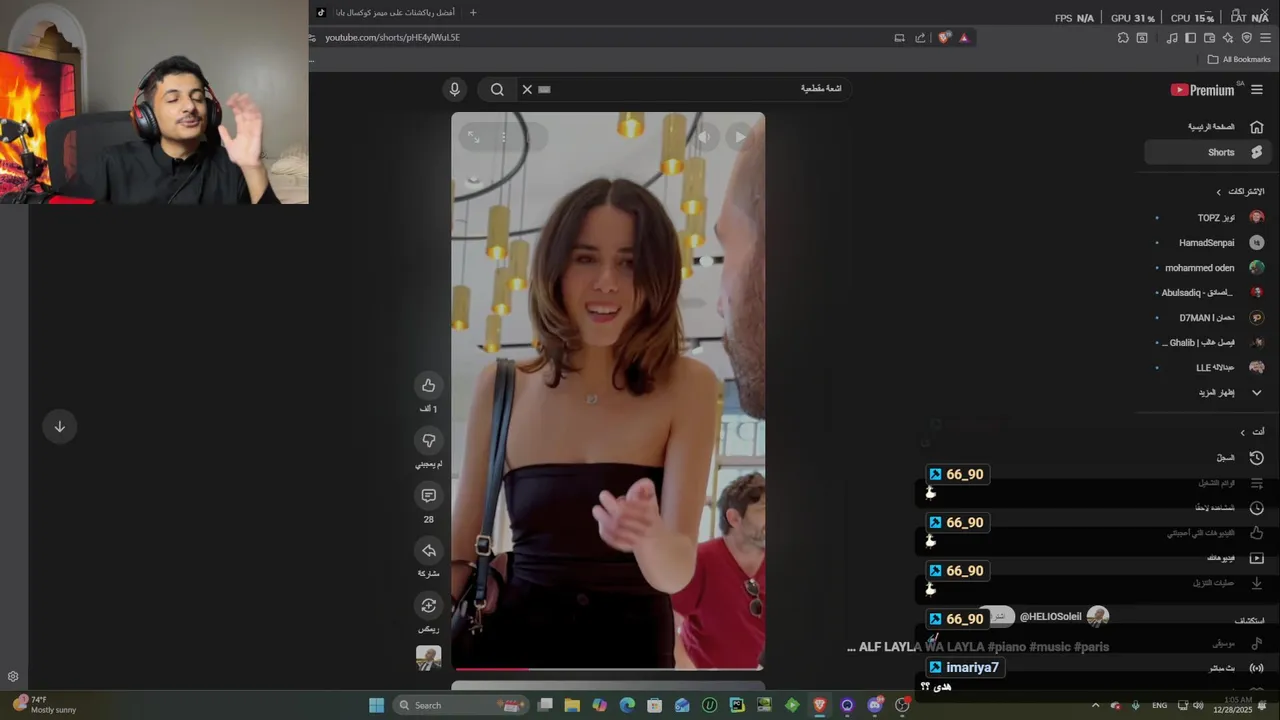Click the Brave Rewards triangle icon
The height and width of the screenshot is (720, 1280).
pyautogui.click(x=964, y=38)
